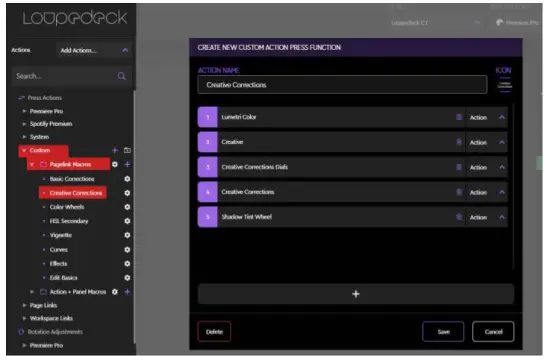Select Basic Corrections macro in tree
The height and width of the screenshot is (360, 550).
click(x=72, y=179)
